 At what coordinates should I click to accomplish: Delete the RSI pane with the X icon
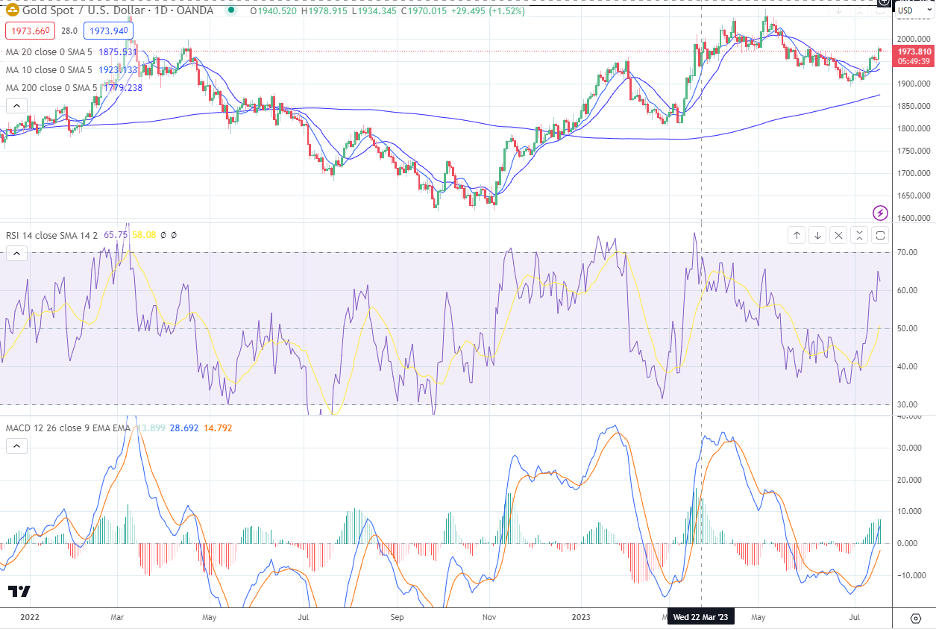[839, 236]
